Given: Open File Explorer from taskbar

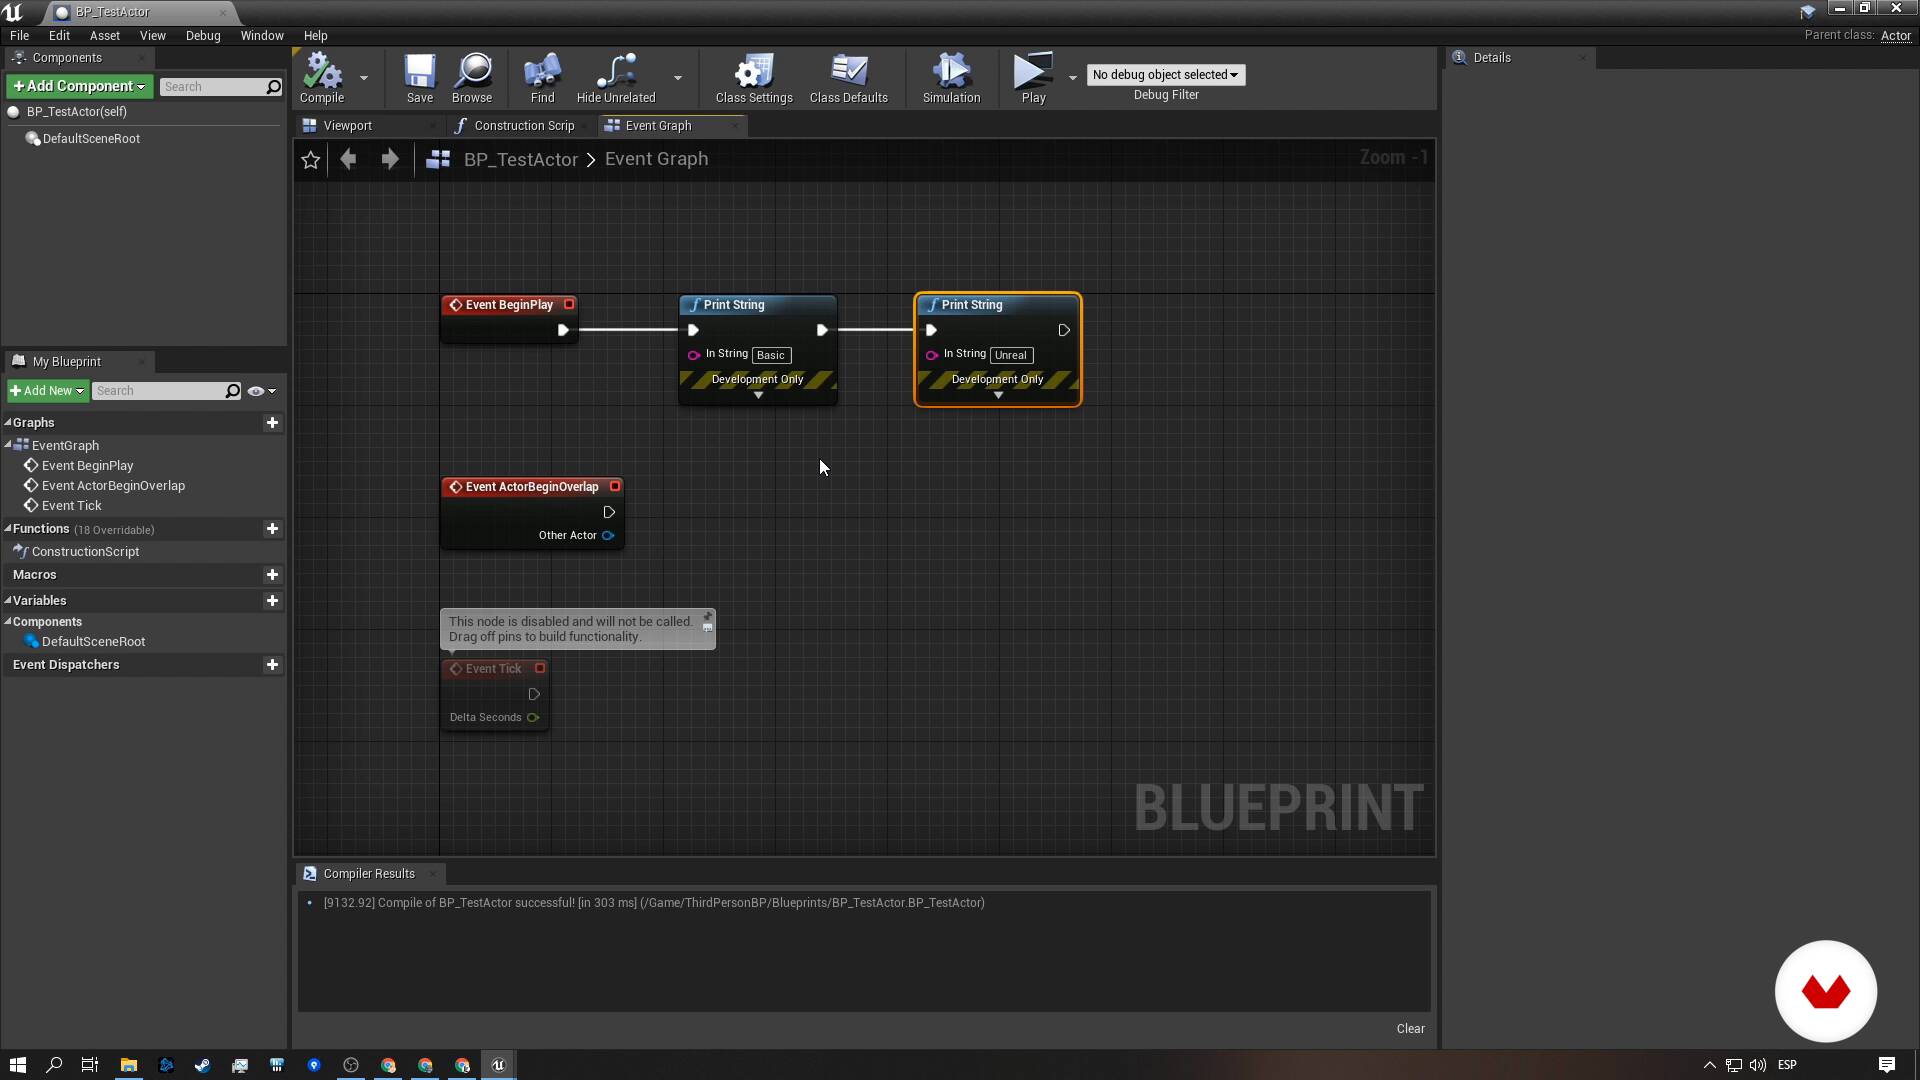Looking at the screenshot, I should tap(128, 1065).
